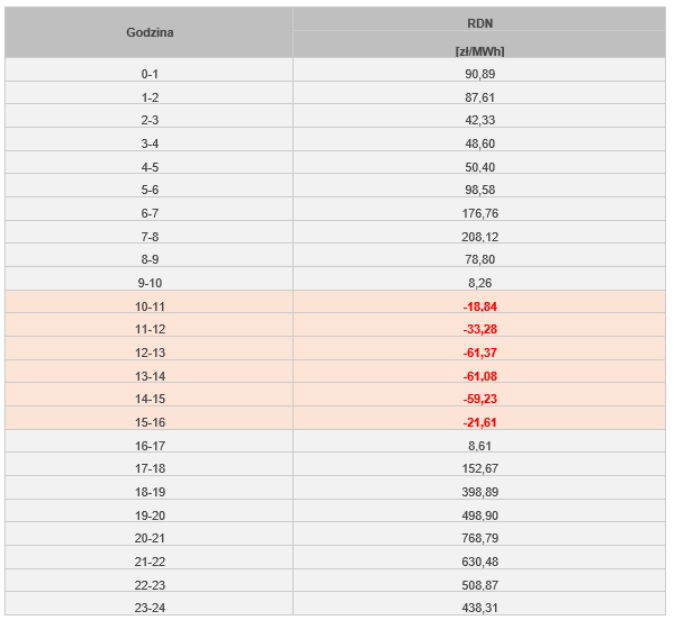Screen dimensions: 673x620
Task: Click the Godzina column header
Action: point(150,32)
